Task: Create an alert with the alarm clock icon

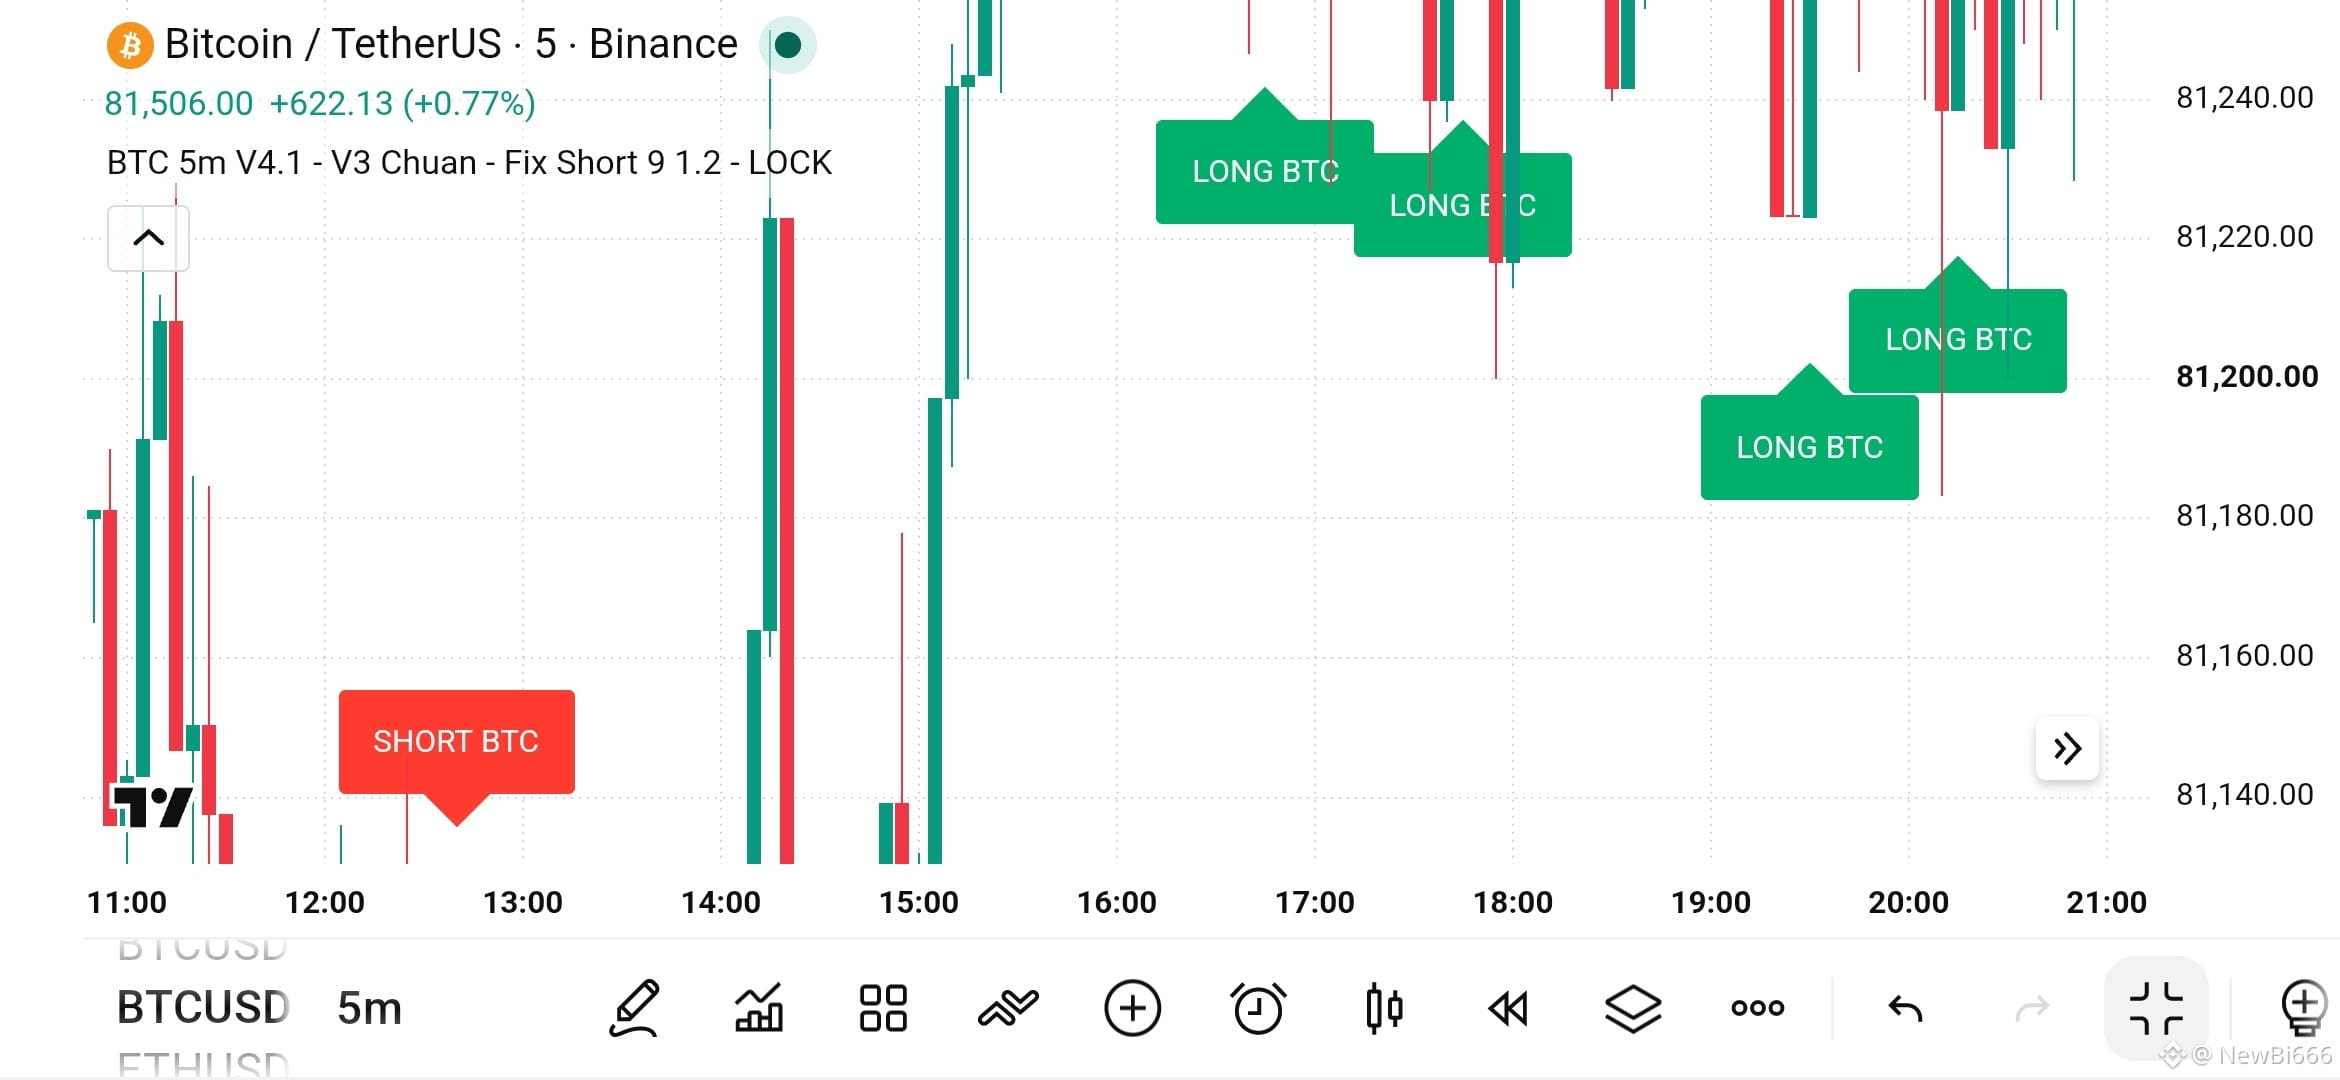Action: click(1258, 1008)
